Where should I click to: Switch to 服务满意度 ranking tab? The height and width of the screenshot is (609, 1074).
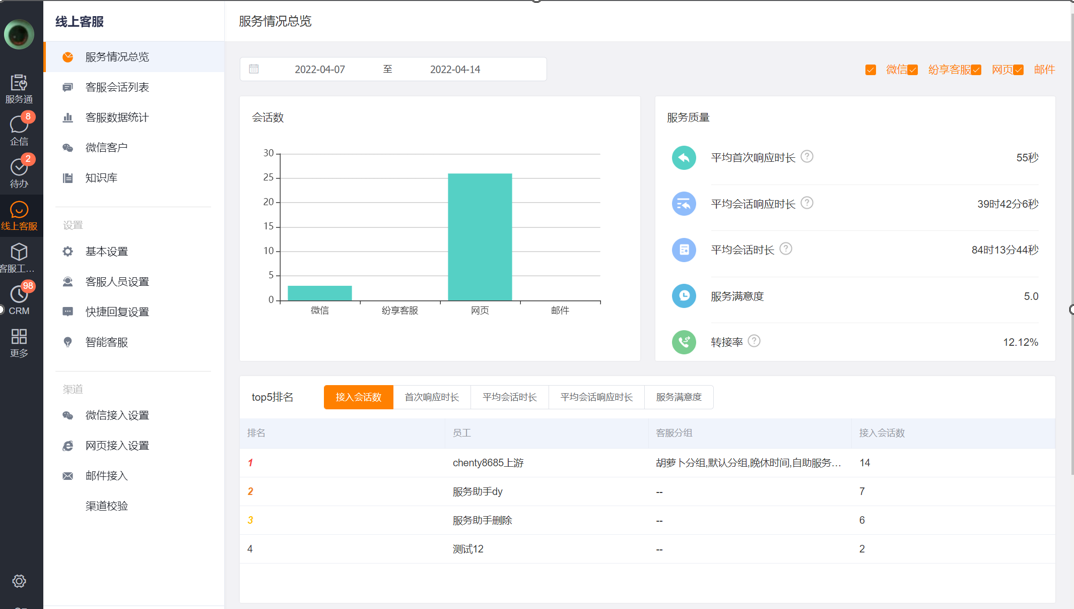[678, 397]
